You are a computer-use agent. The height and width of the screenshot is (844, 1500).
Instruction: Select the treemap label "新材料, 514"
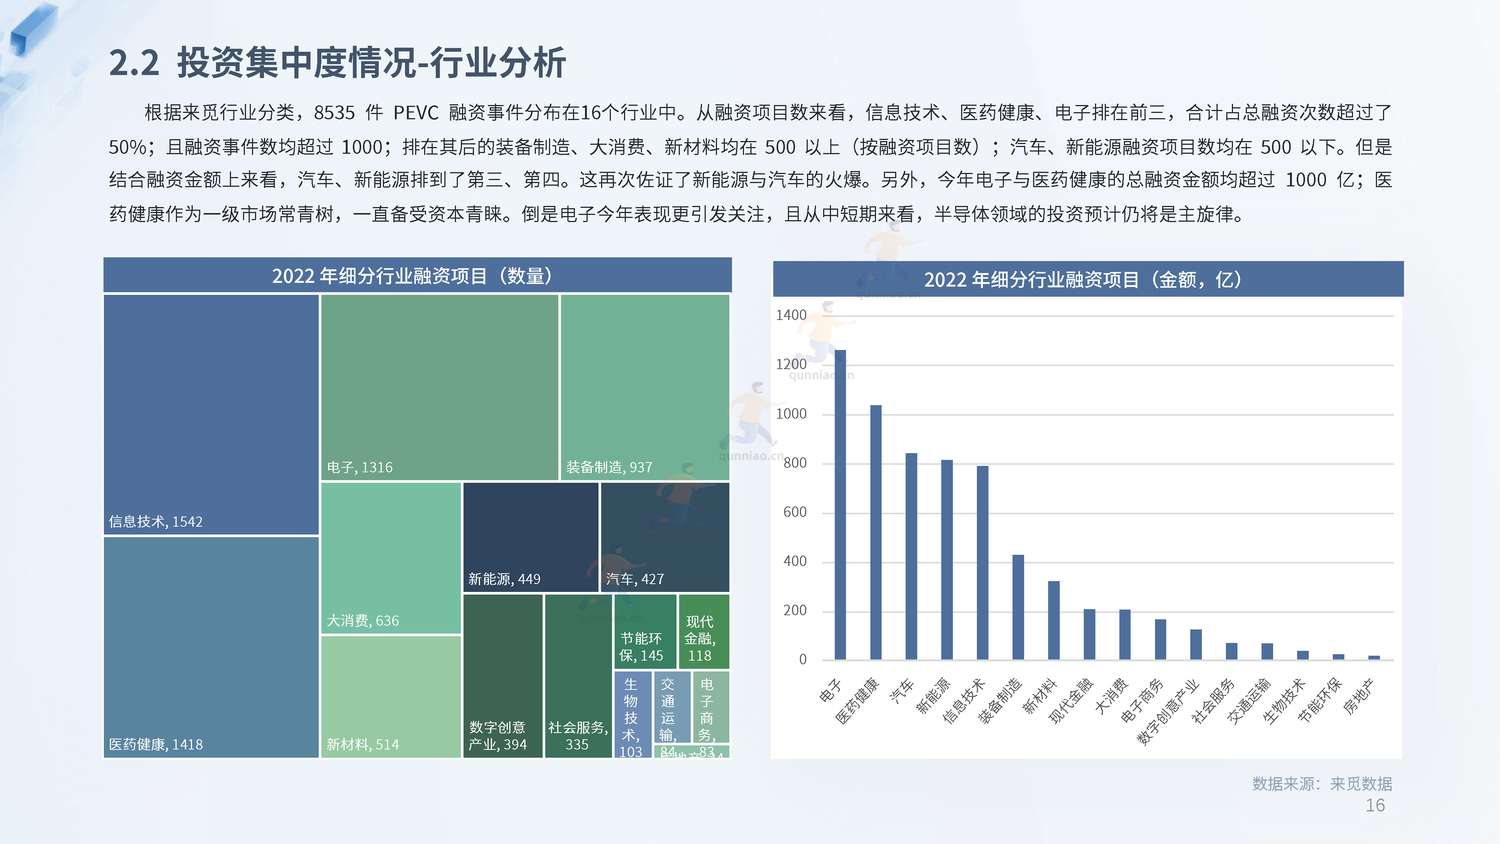tap(363, 744)
